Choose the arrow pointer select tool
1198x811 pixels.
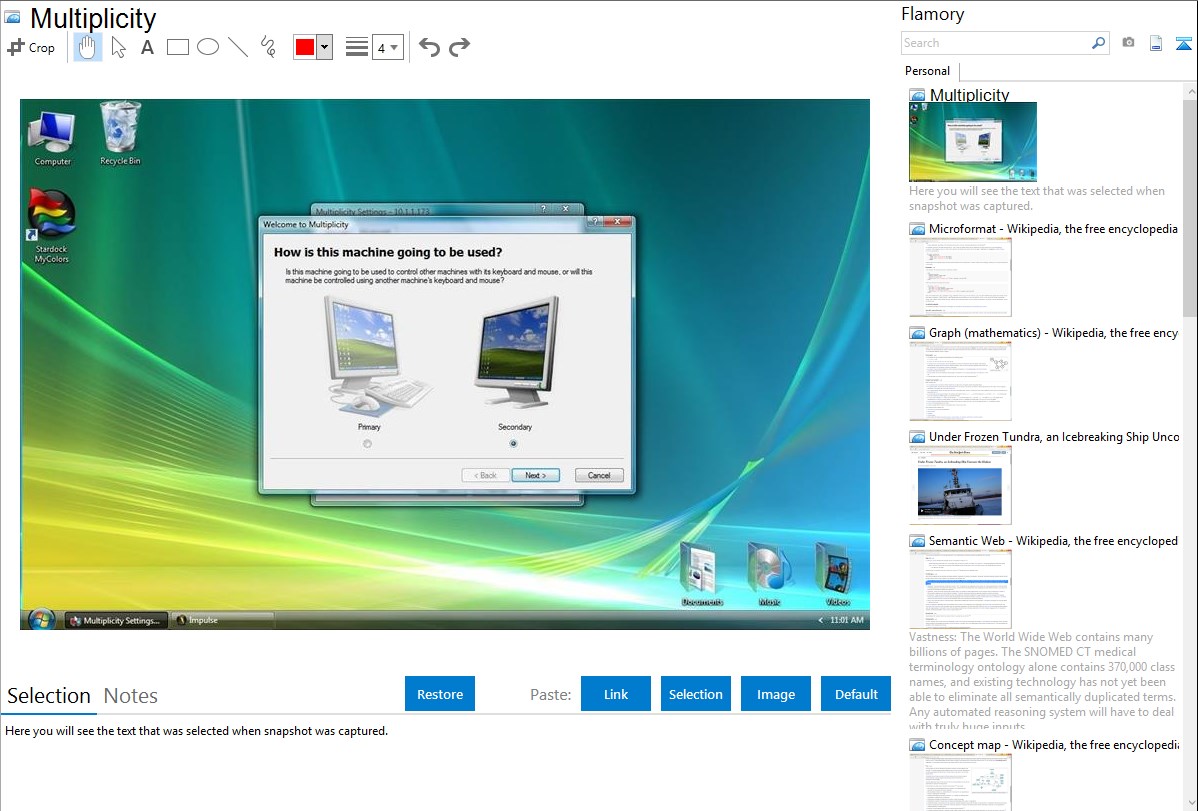118,47
